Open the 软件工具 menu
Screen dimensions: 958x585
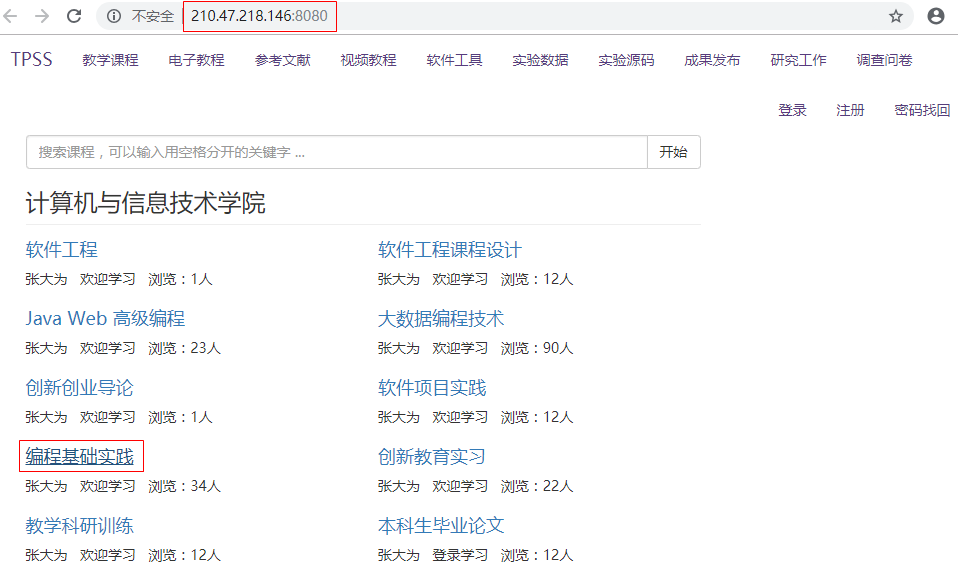point(455,60)
